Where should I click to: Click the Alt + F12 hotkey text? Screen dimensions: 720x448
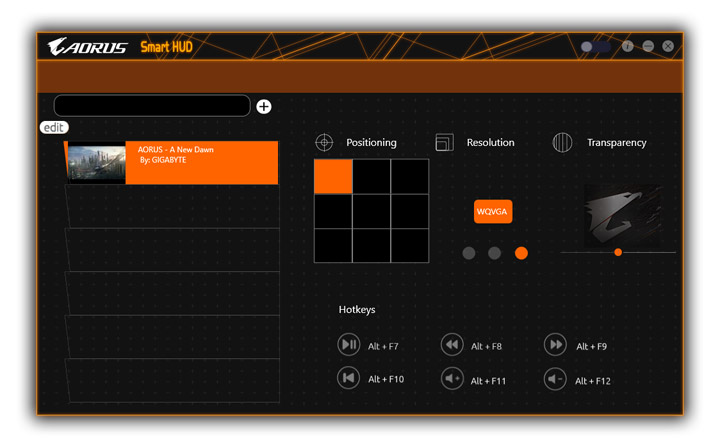(593, 381)
